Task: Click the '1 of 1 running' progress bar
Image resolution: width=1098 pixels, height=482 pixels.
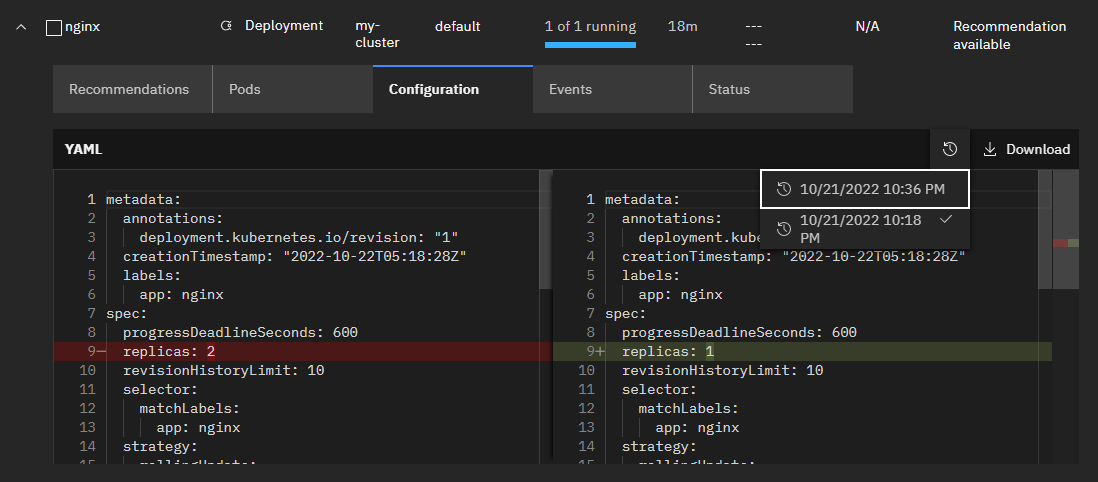Action: click(590, 44)
